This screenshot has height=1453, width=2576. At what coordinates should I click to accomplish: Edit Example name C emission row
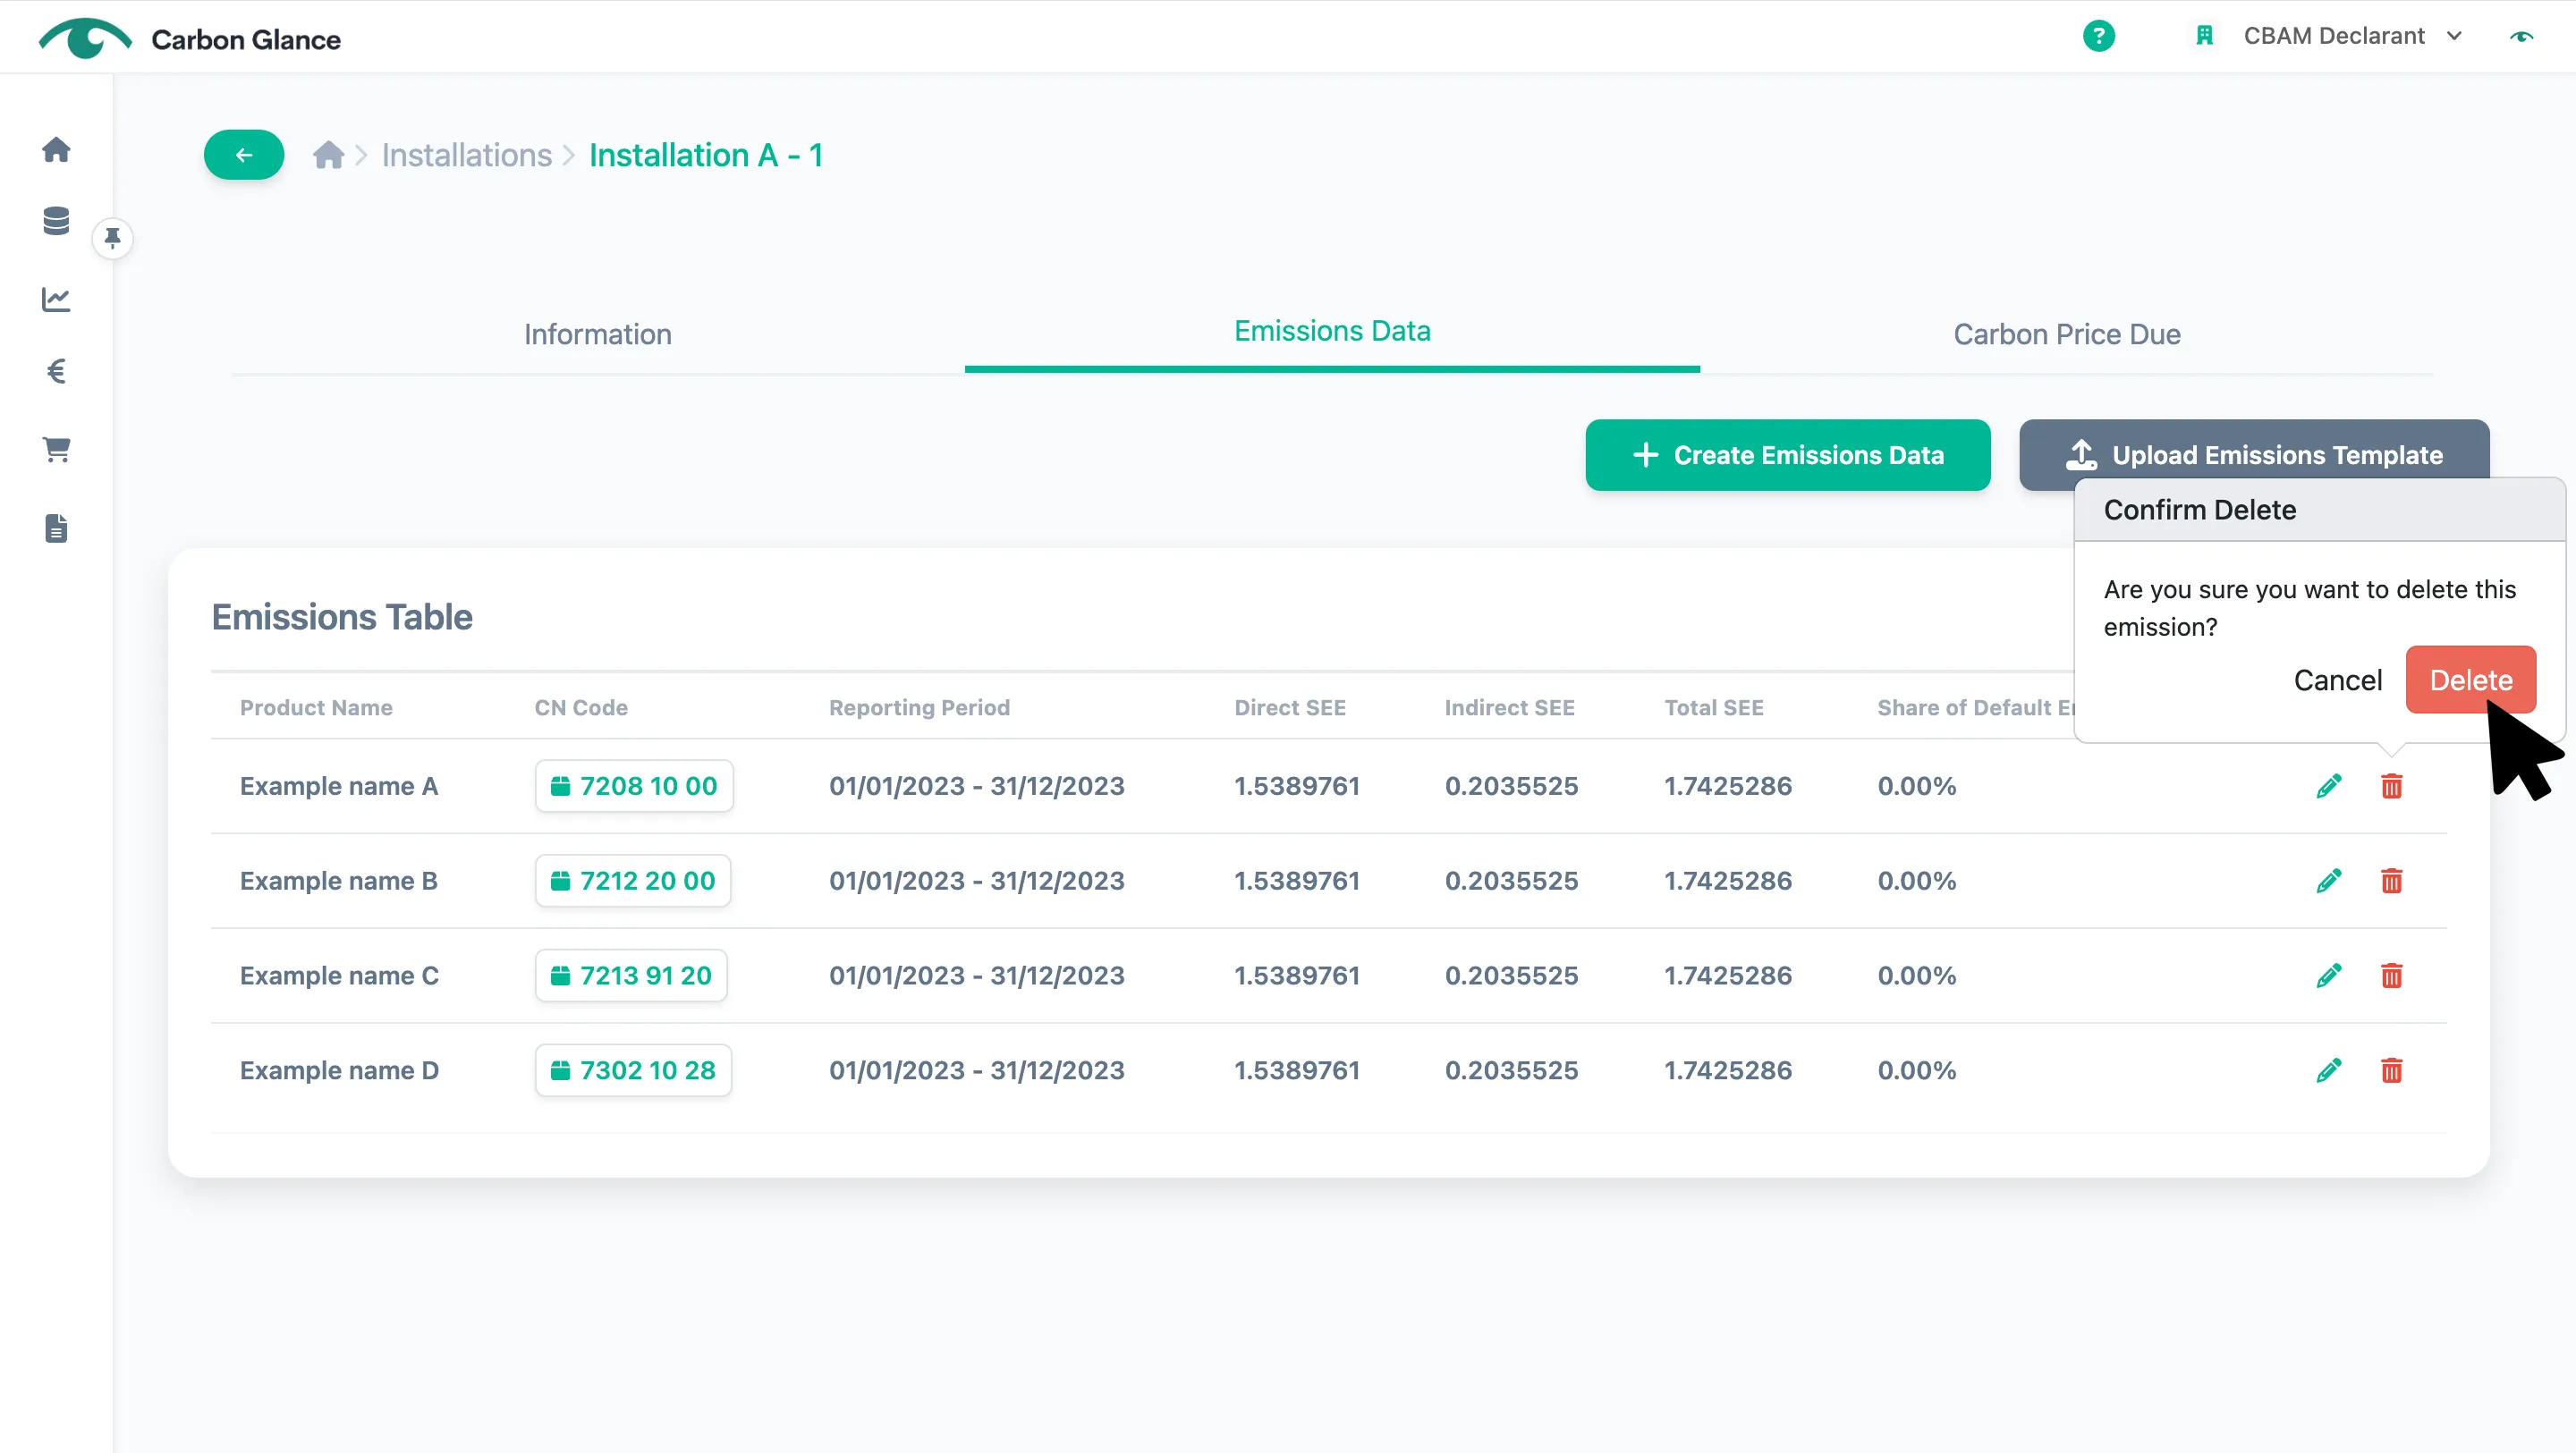point(2329,976)
